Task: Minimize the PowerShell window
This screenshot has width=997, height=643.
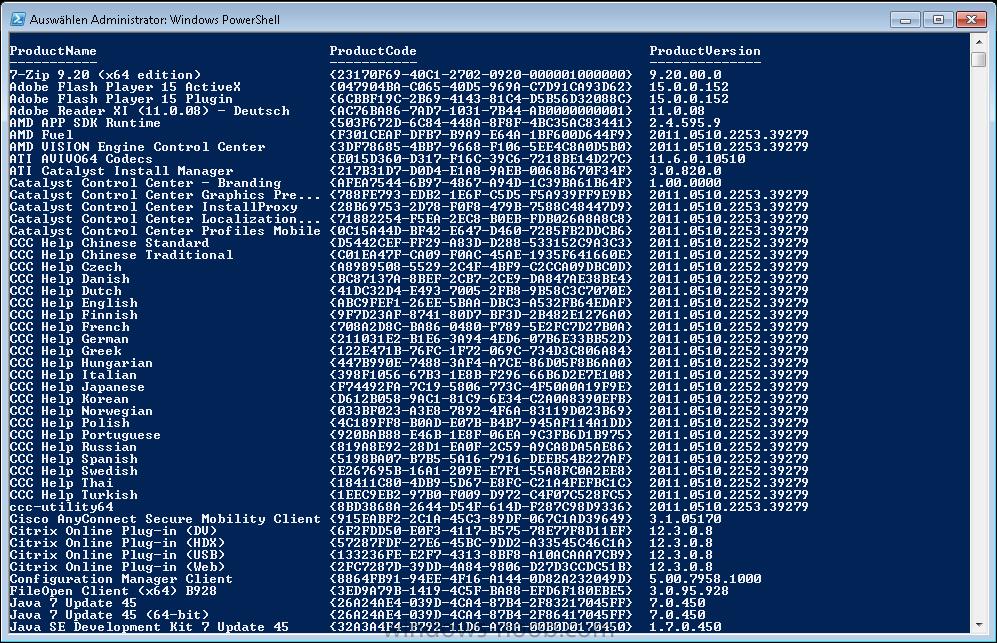Action: coord(905,20)
